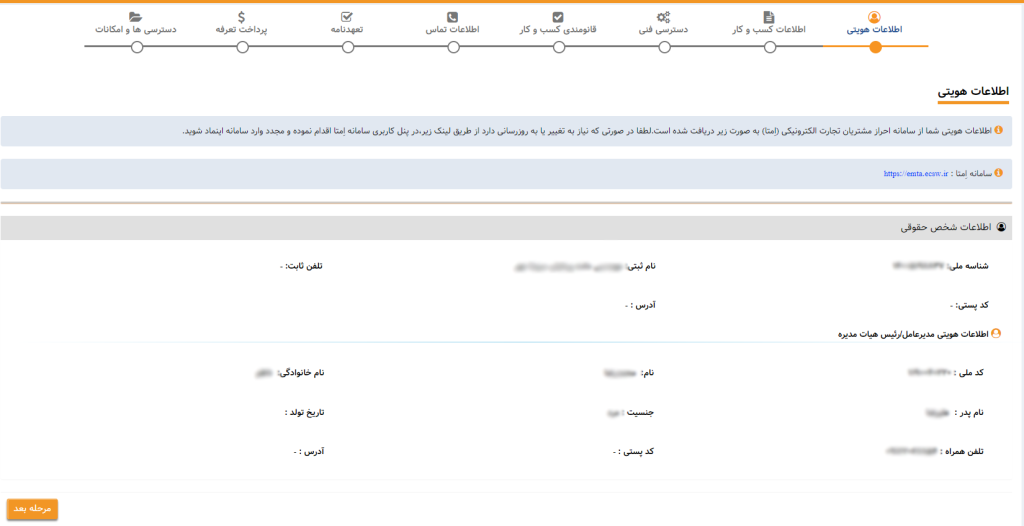This screenshot has height=526, width=1024.
Task: Click the اطلاعات هویتی page heading
Action: tap(973, 91)
